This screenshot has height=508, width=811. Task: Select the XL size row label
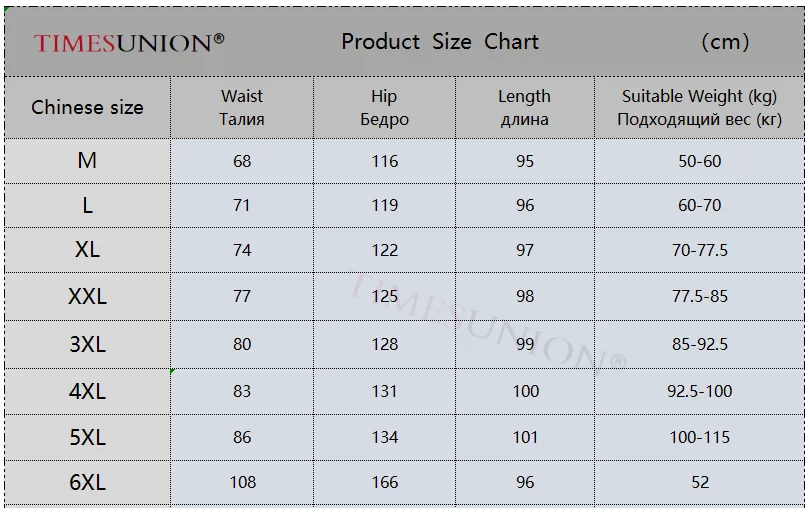[87, 250]
